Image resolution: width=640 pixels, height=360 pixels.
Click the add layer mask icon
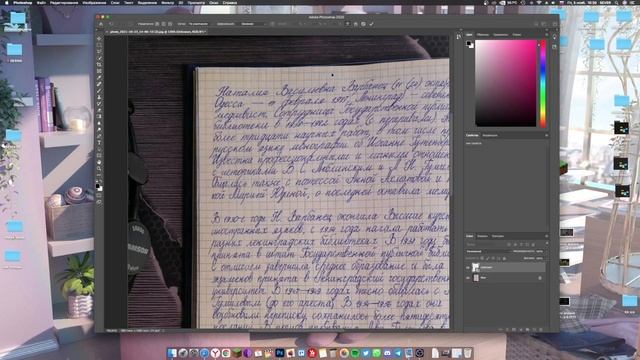tap(514, 329)
